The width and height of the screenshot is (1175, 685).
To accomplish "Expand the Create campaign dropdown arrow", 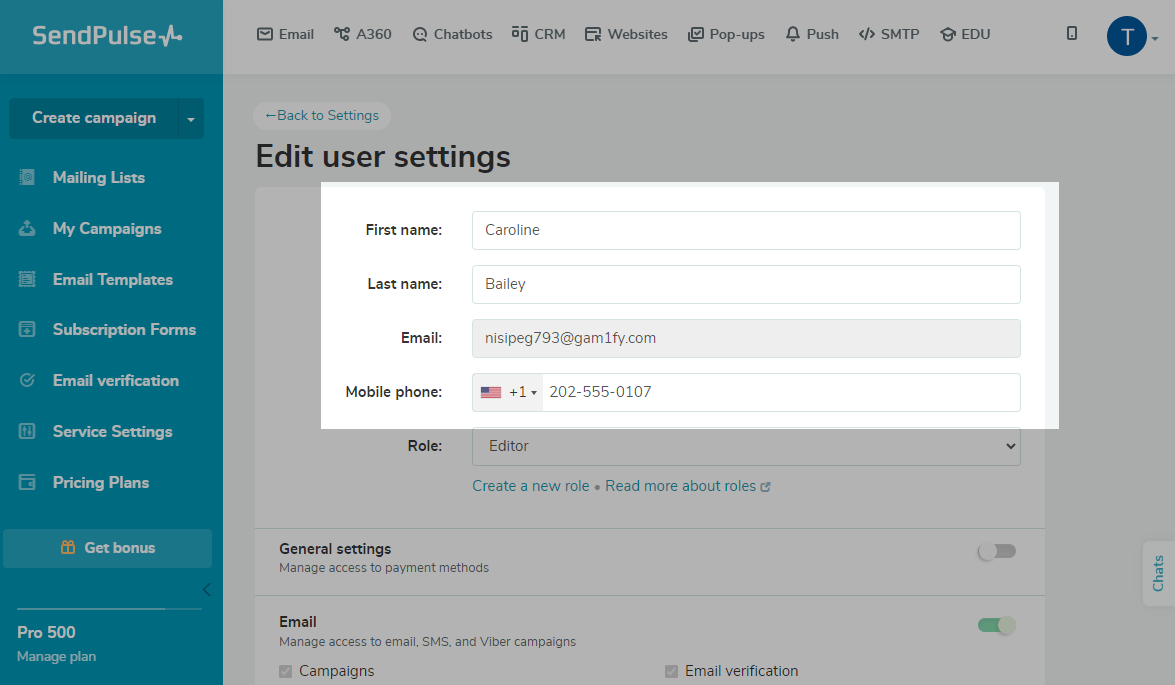I will tap(191, 119).
